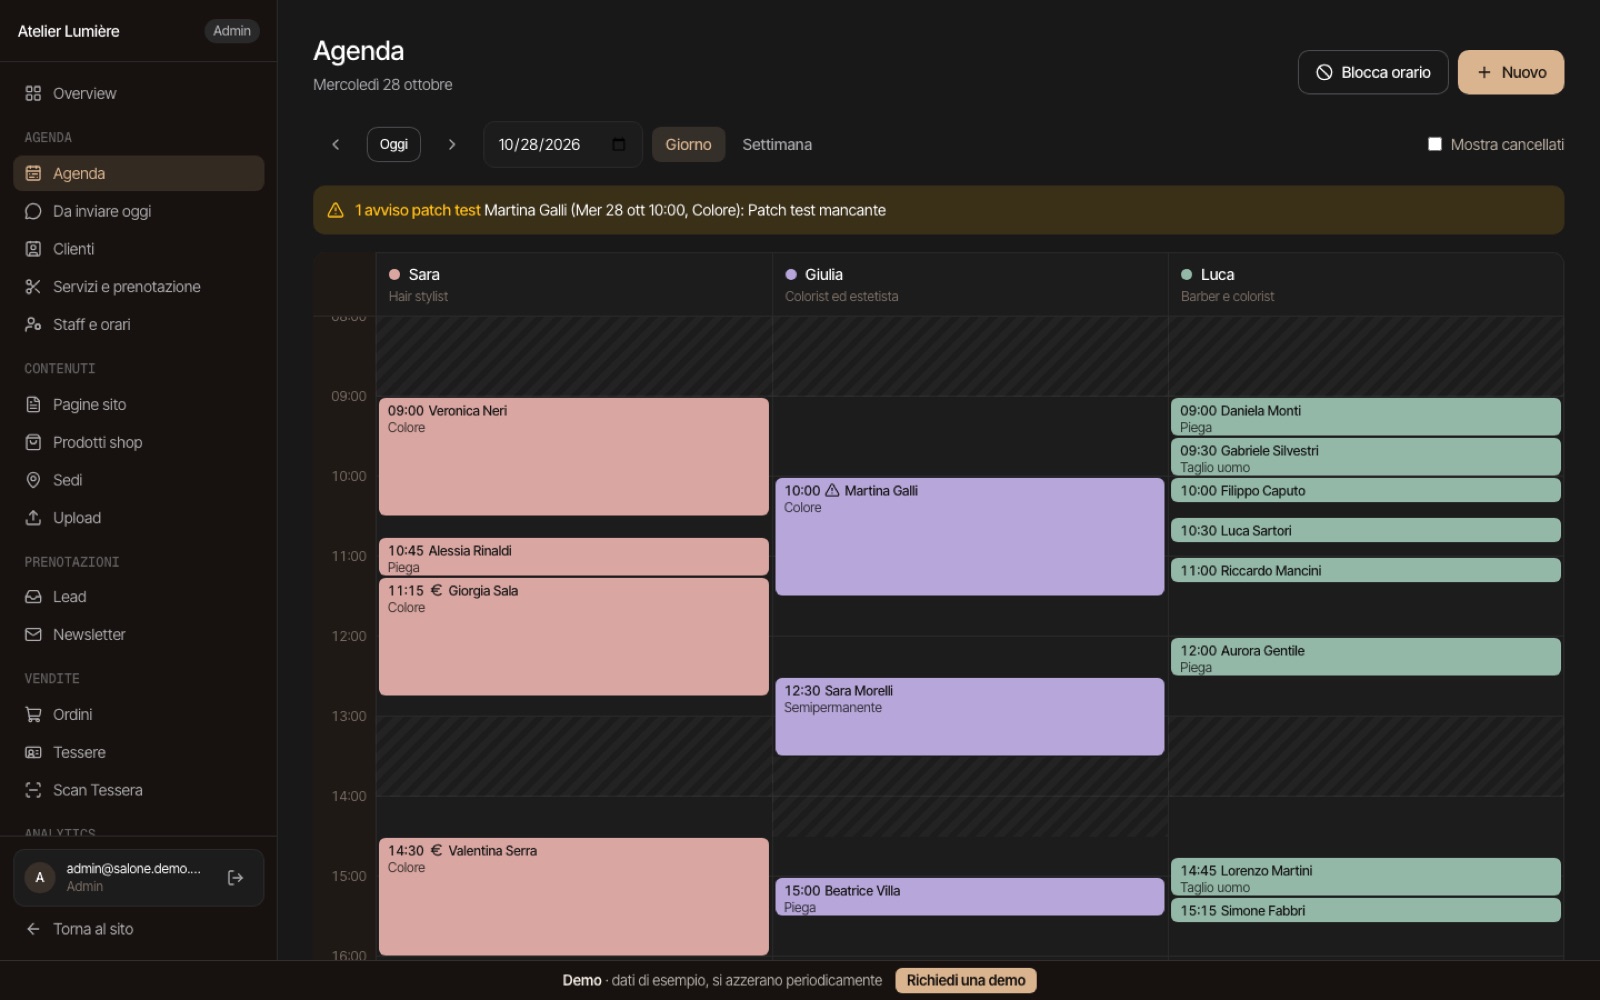Click the Blocca orario button
The image size is (1600, 1000).
[x=1373, y=72]
